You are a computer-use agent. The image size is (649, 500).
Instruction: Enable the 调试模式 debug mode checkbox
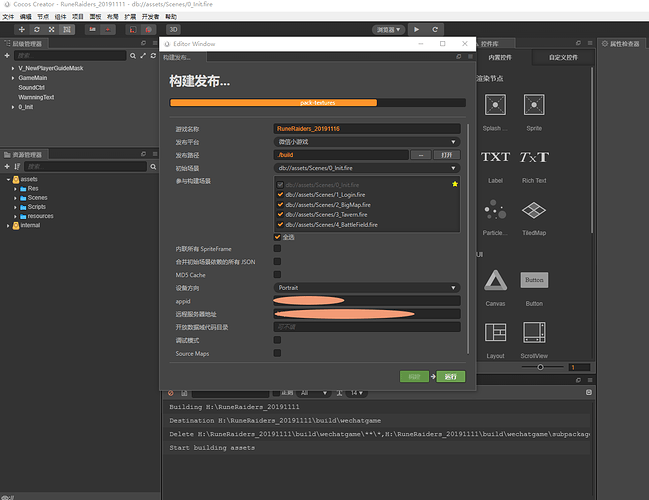(x=277, y=340)
